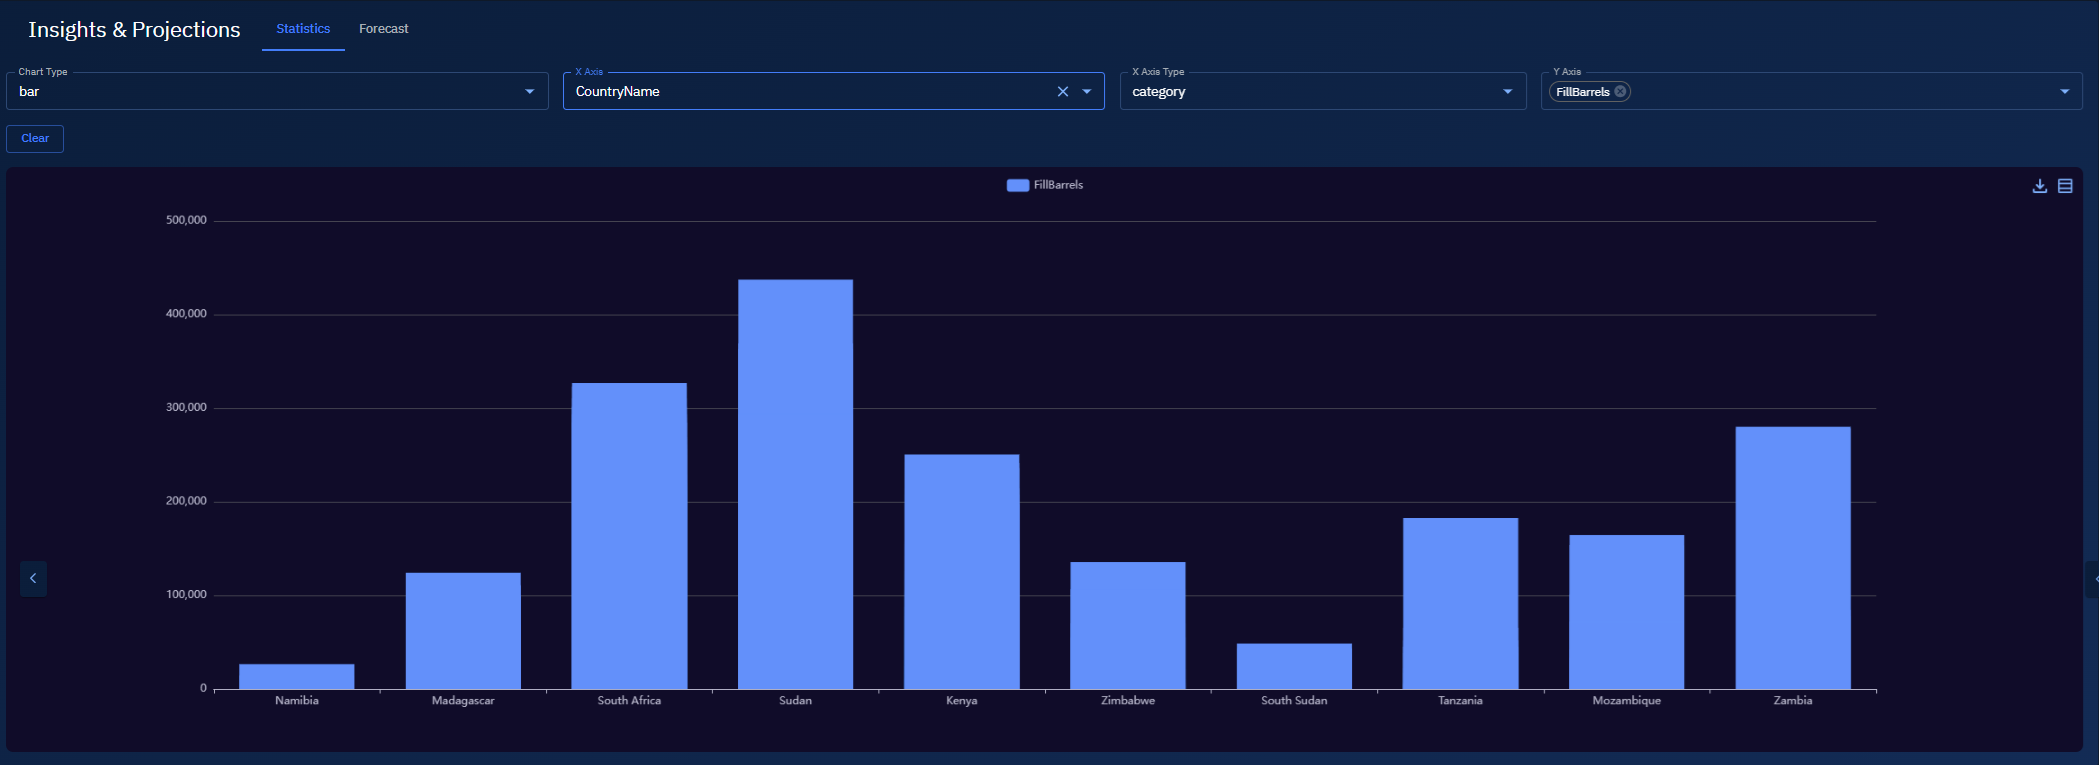Click the partially visible right-edge panel arrow
This screenshot has height=765, width=2099.
click(x=2094, y=579)
